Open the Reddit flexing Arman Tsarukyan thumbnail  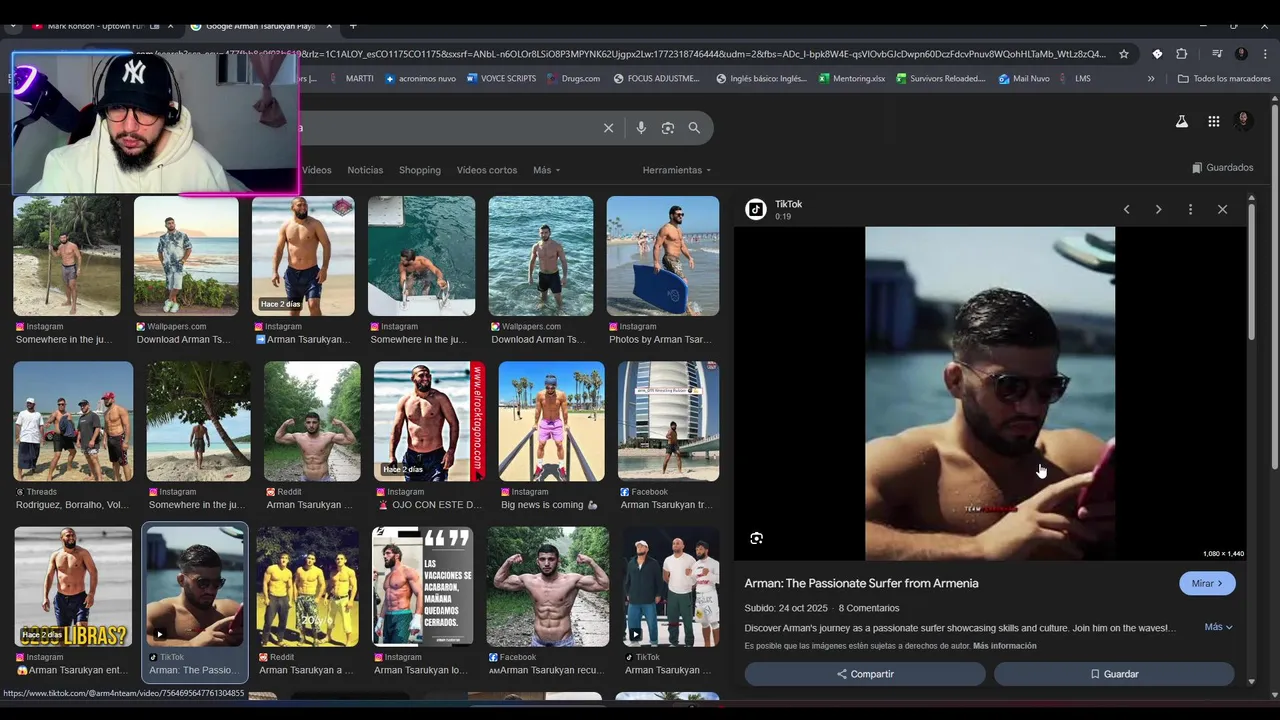point(312,421)
